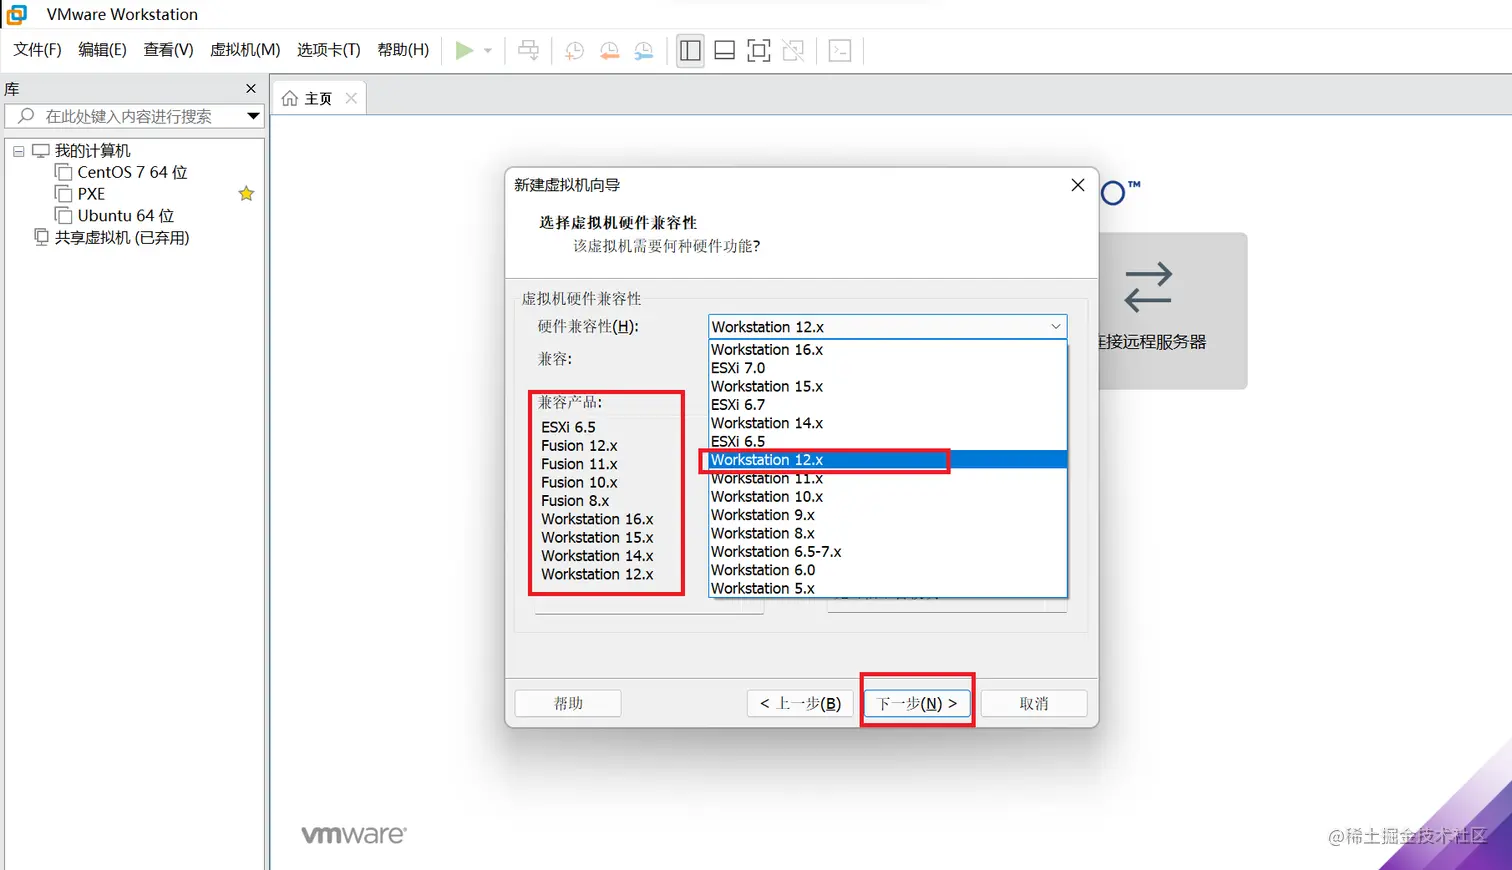Open the 编辑(E) menu
This screenshot has width=1512, height=870.
click(103, 50)
